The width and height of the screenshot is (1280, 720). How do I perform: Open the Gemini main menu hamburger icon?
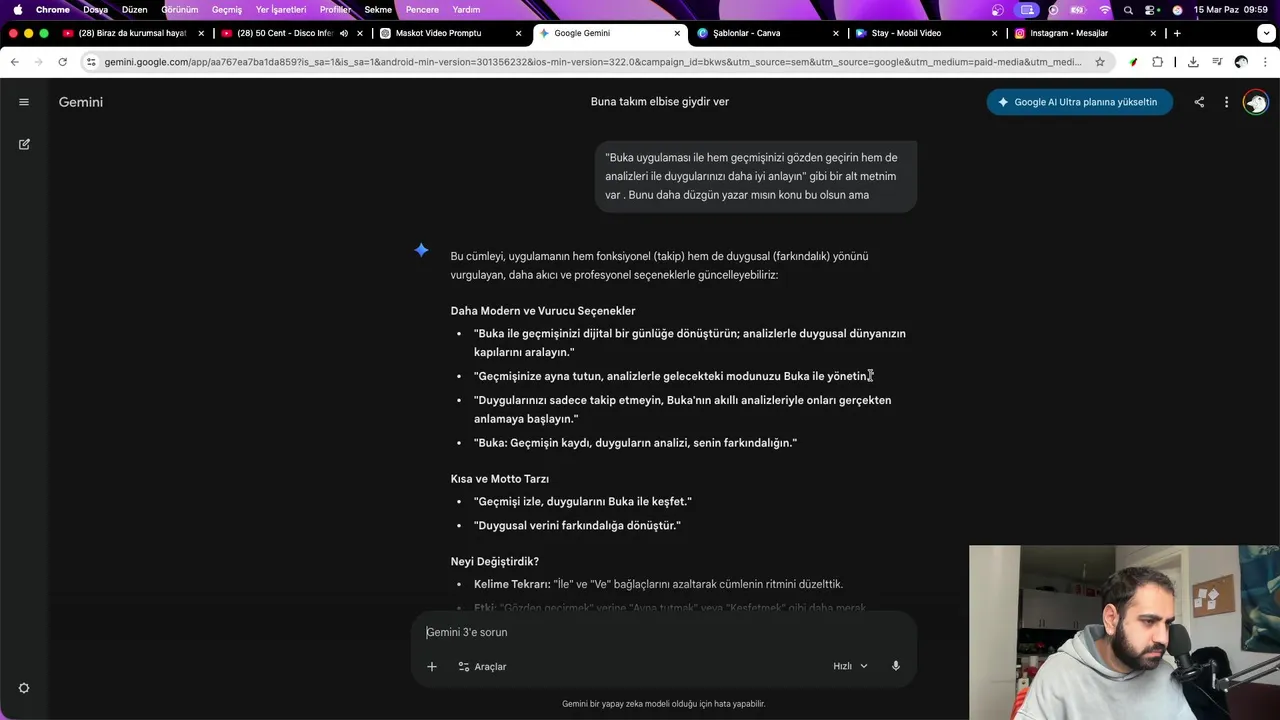[x=24, y=102]
